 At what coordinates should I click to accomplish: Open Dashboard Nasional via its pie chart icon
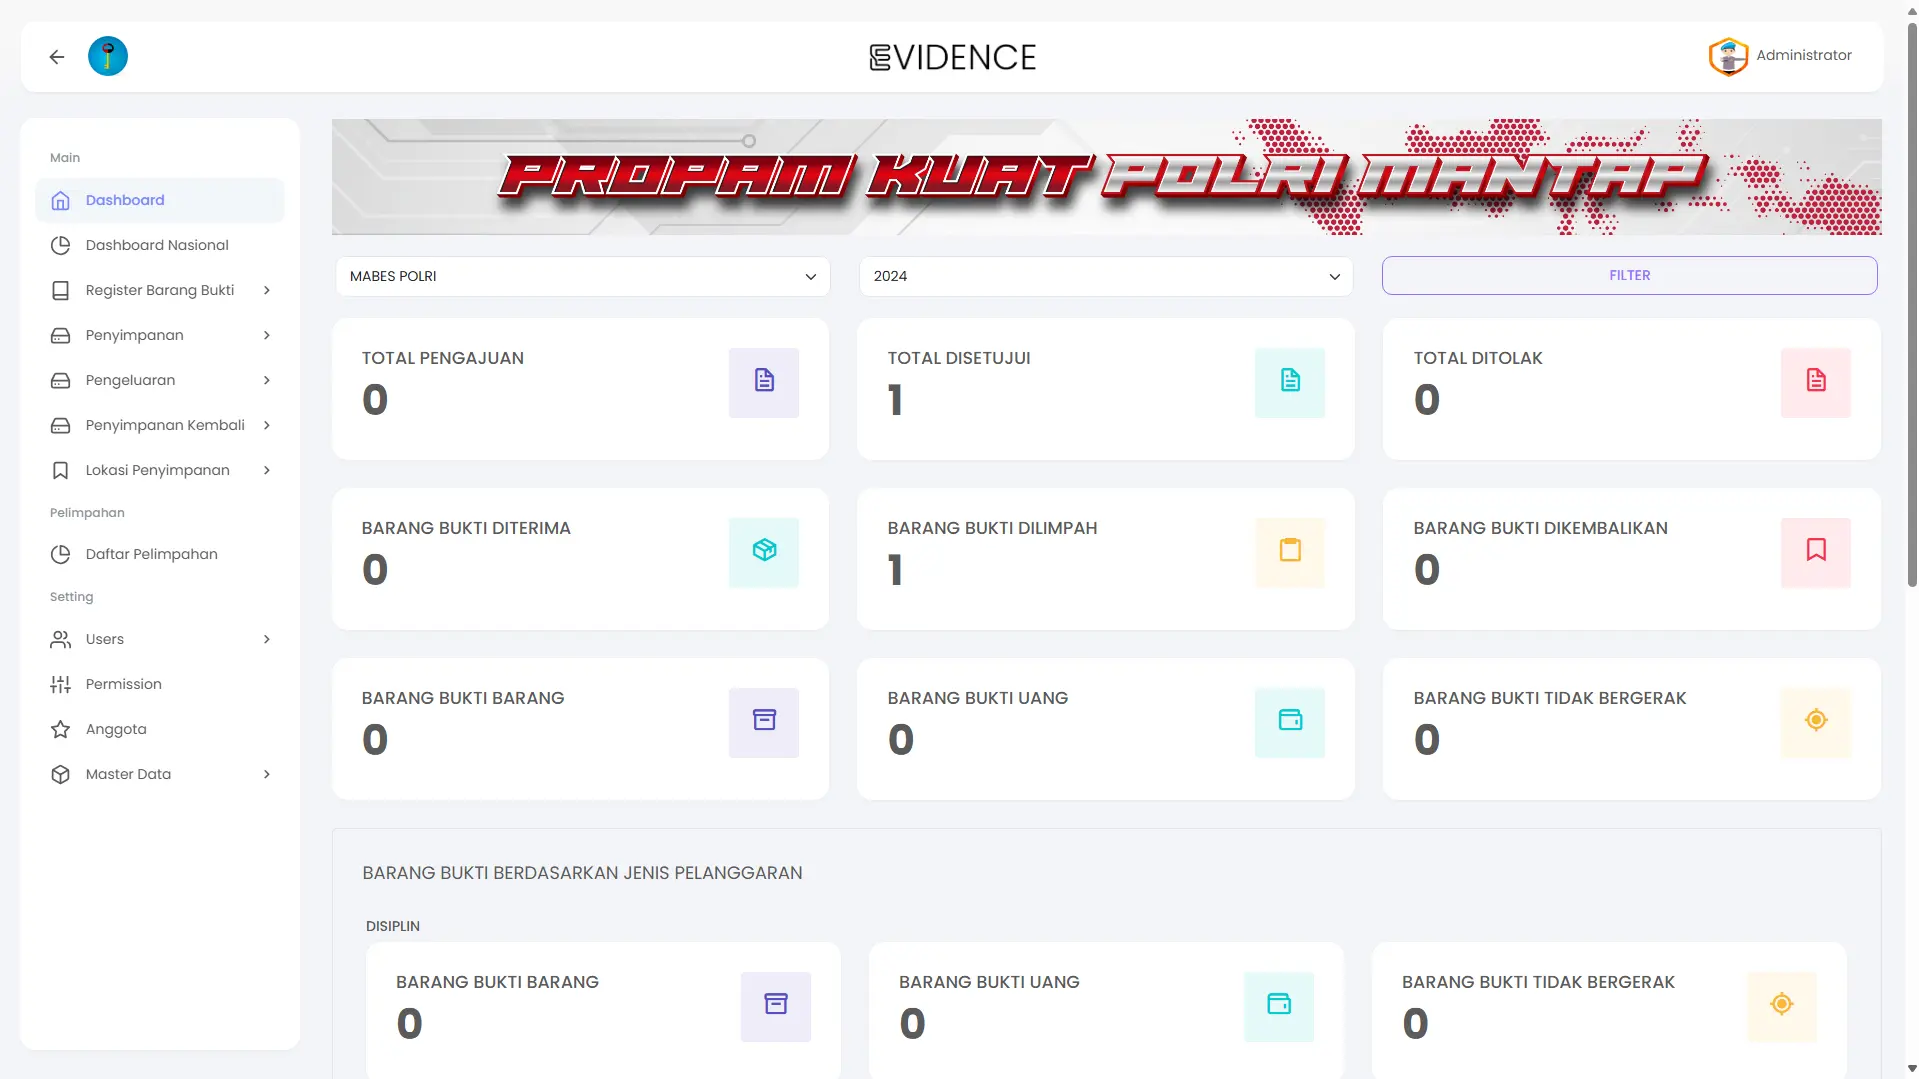click(61, 245)
